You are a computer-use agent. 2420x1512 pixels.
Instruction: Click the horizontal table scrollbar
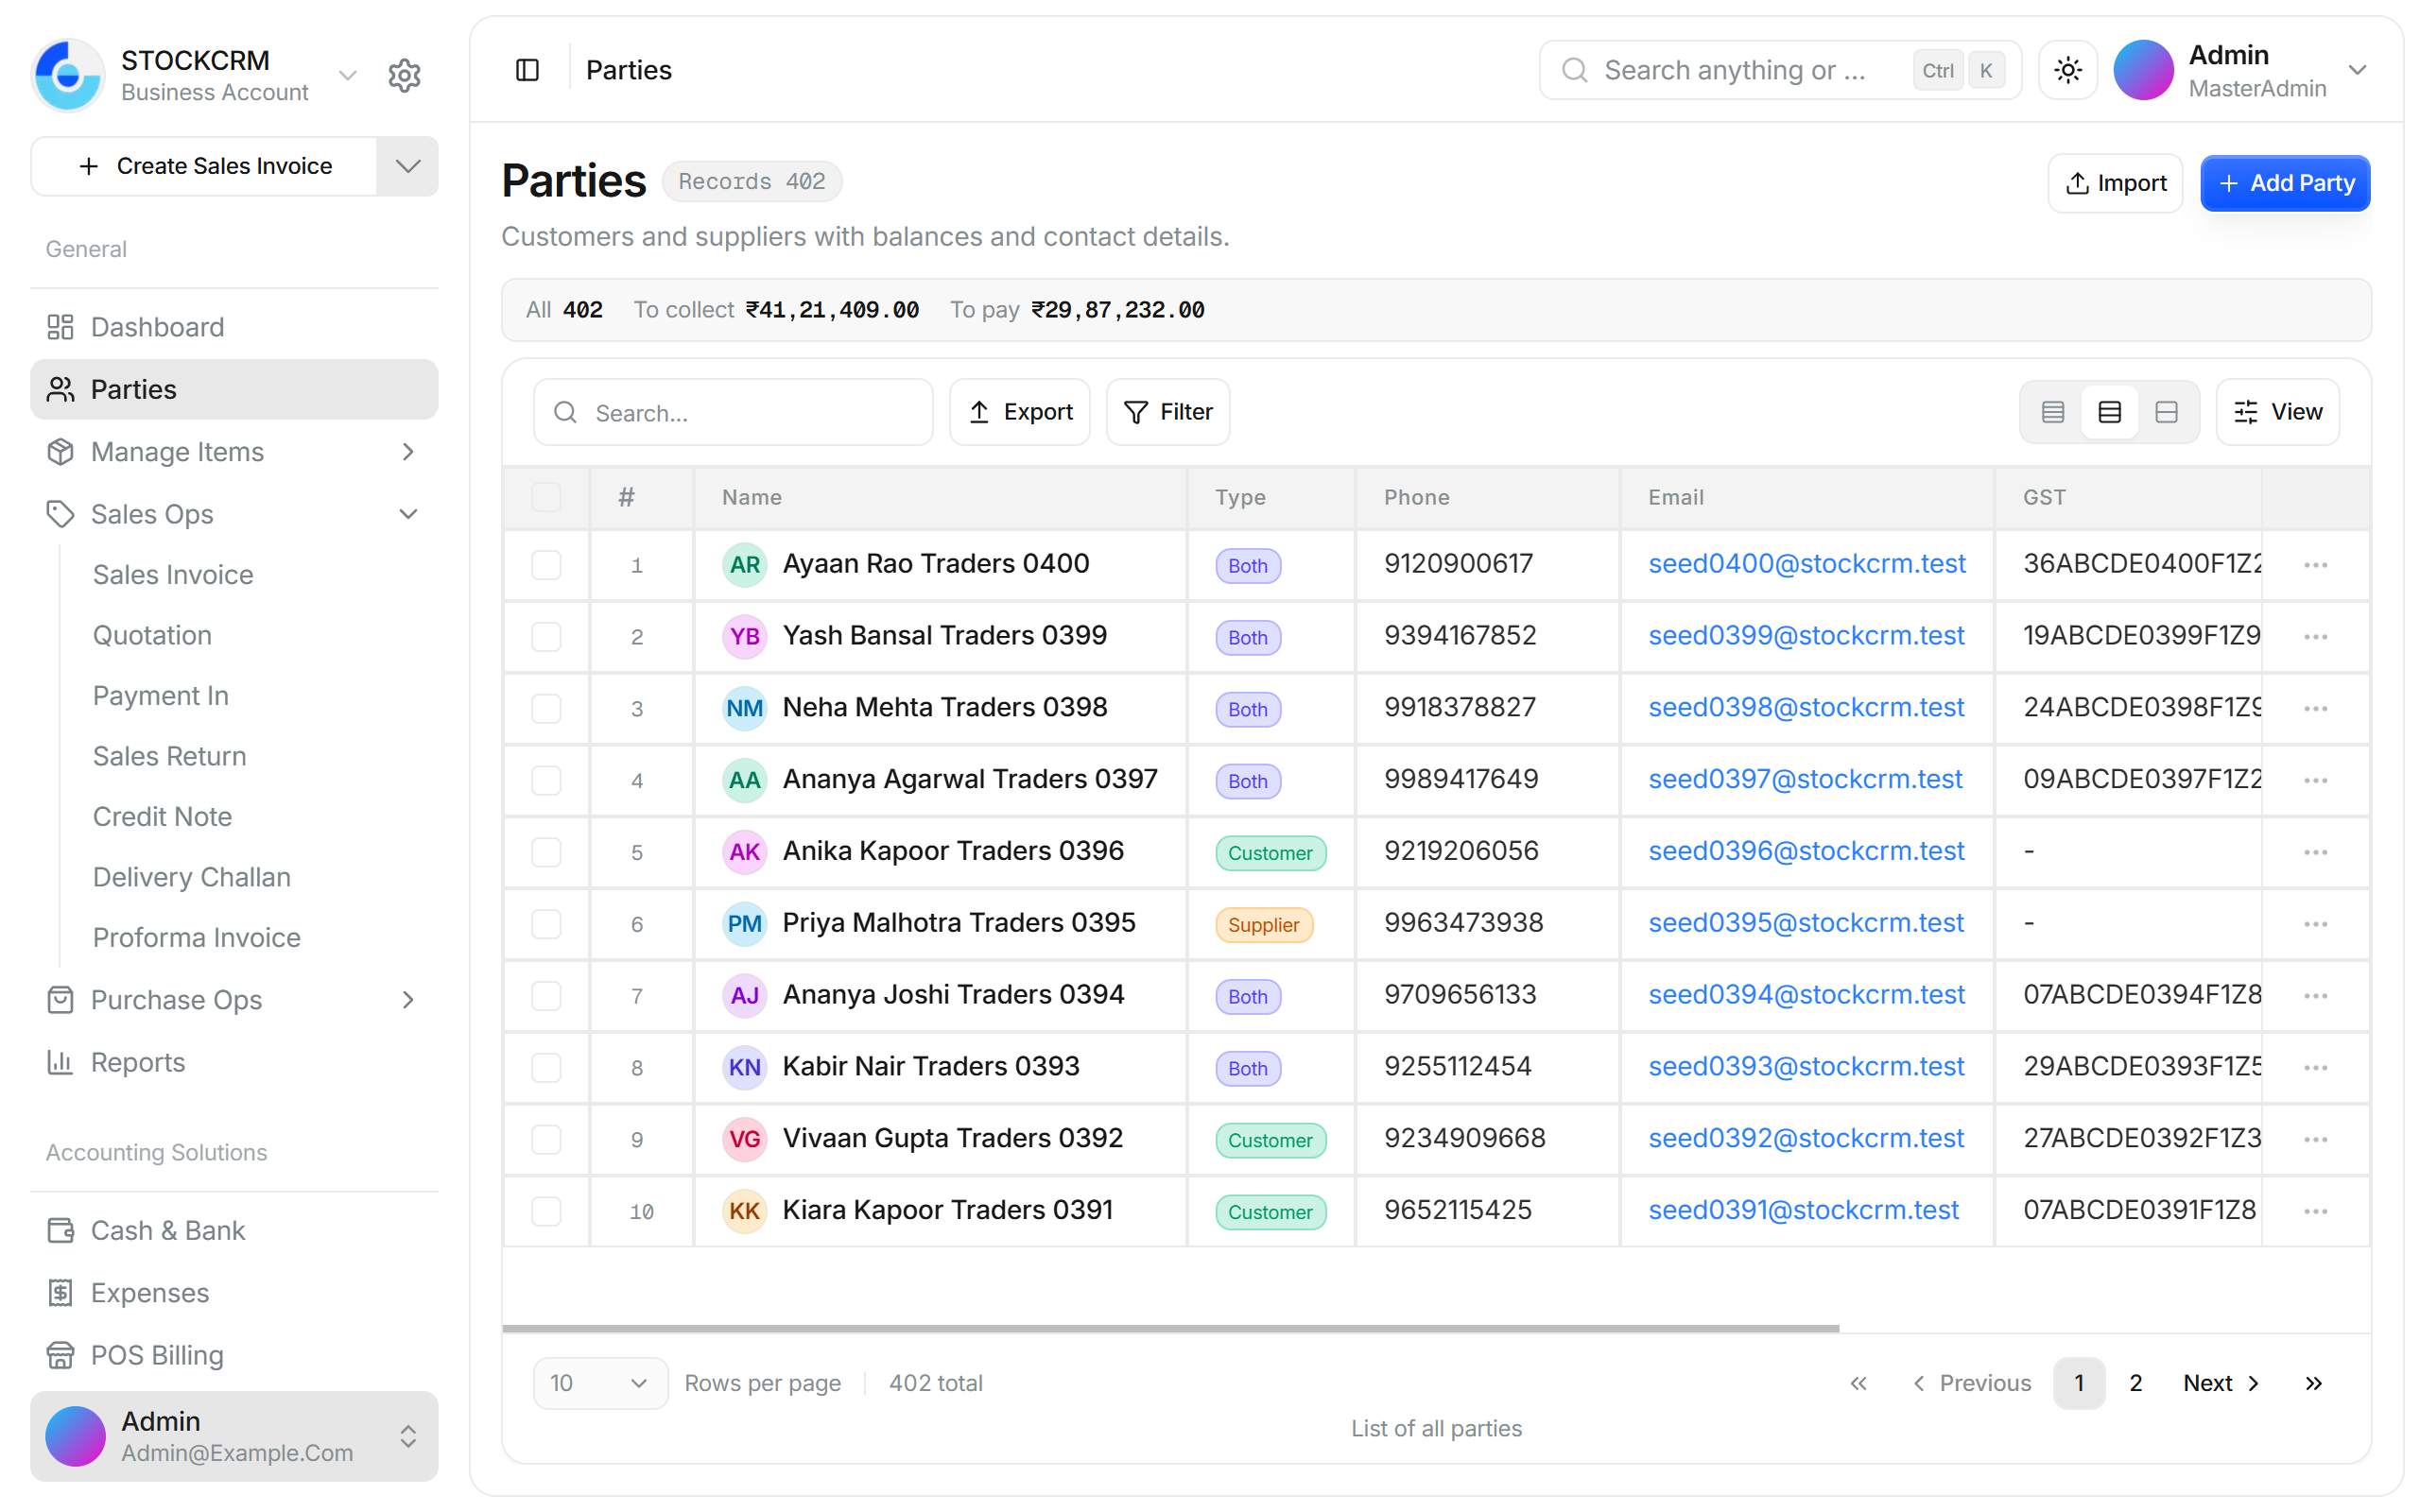coord(1170,1328)
